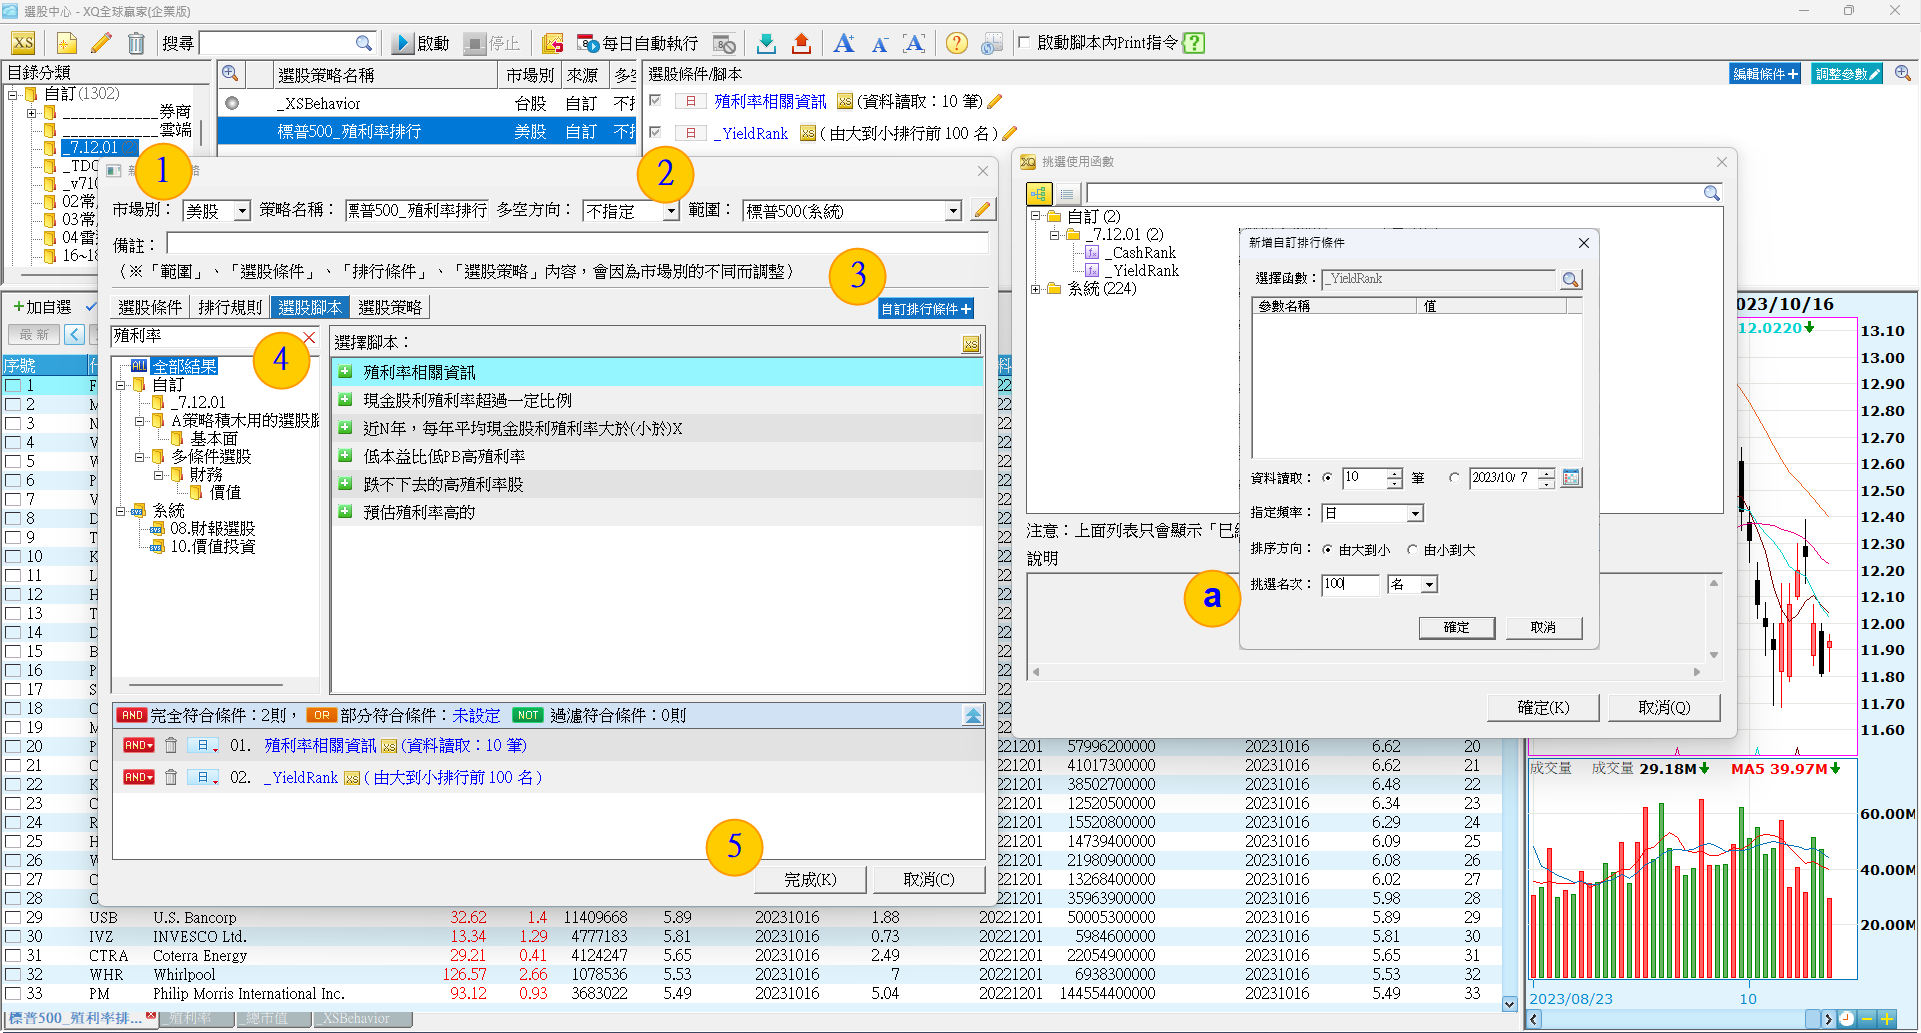Screen dimensions: 1921x1033
Task: Click the pencil edit icon in toolbar
Action: coord(101,43)
